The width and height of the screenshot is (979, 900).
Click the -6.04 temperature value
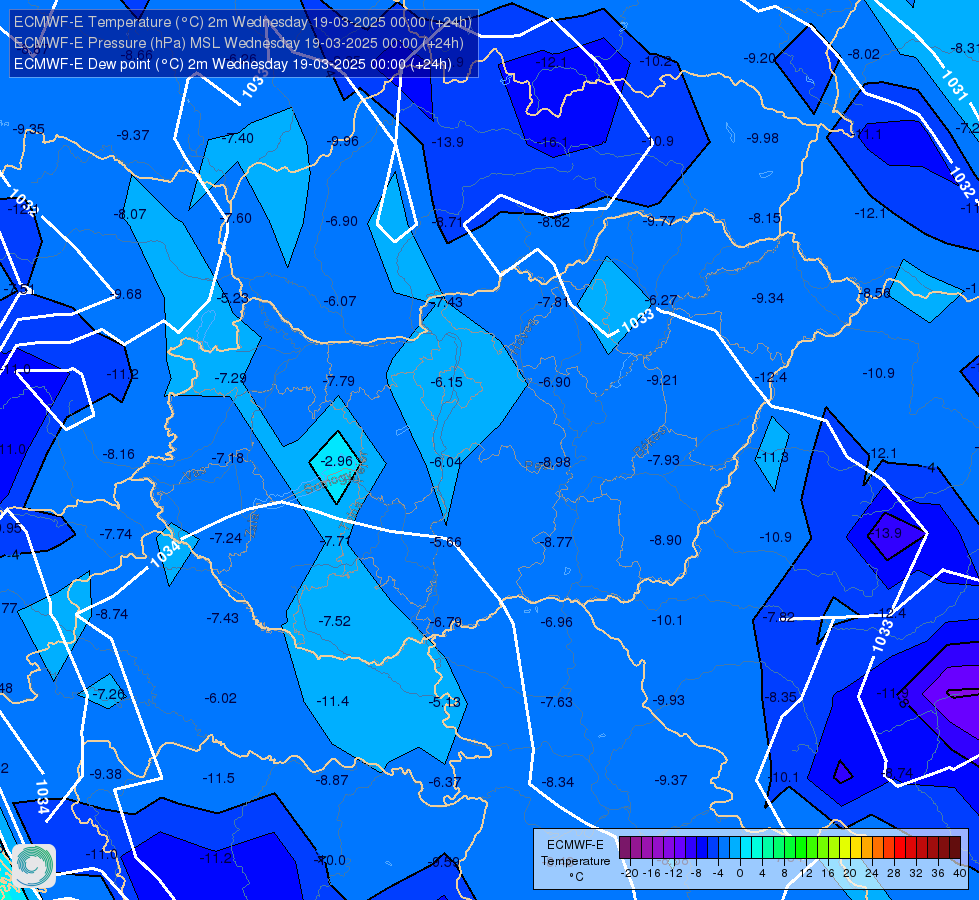click(x=445, y=462)
